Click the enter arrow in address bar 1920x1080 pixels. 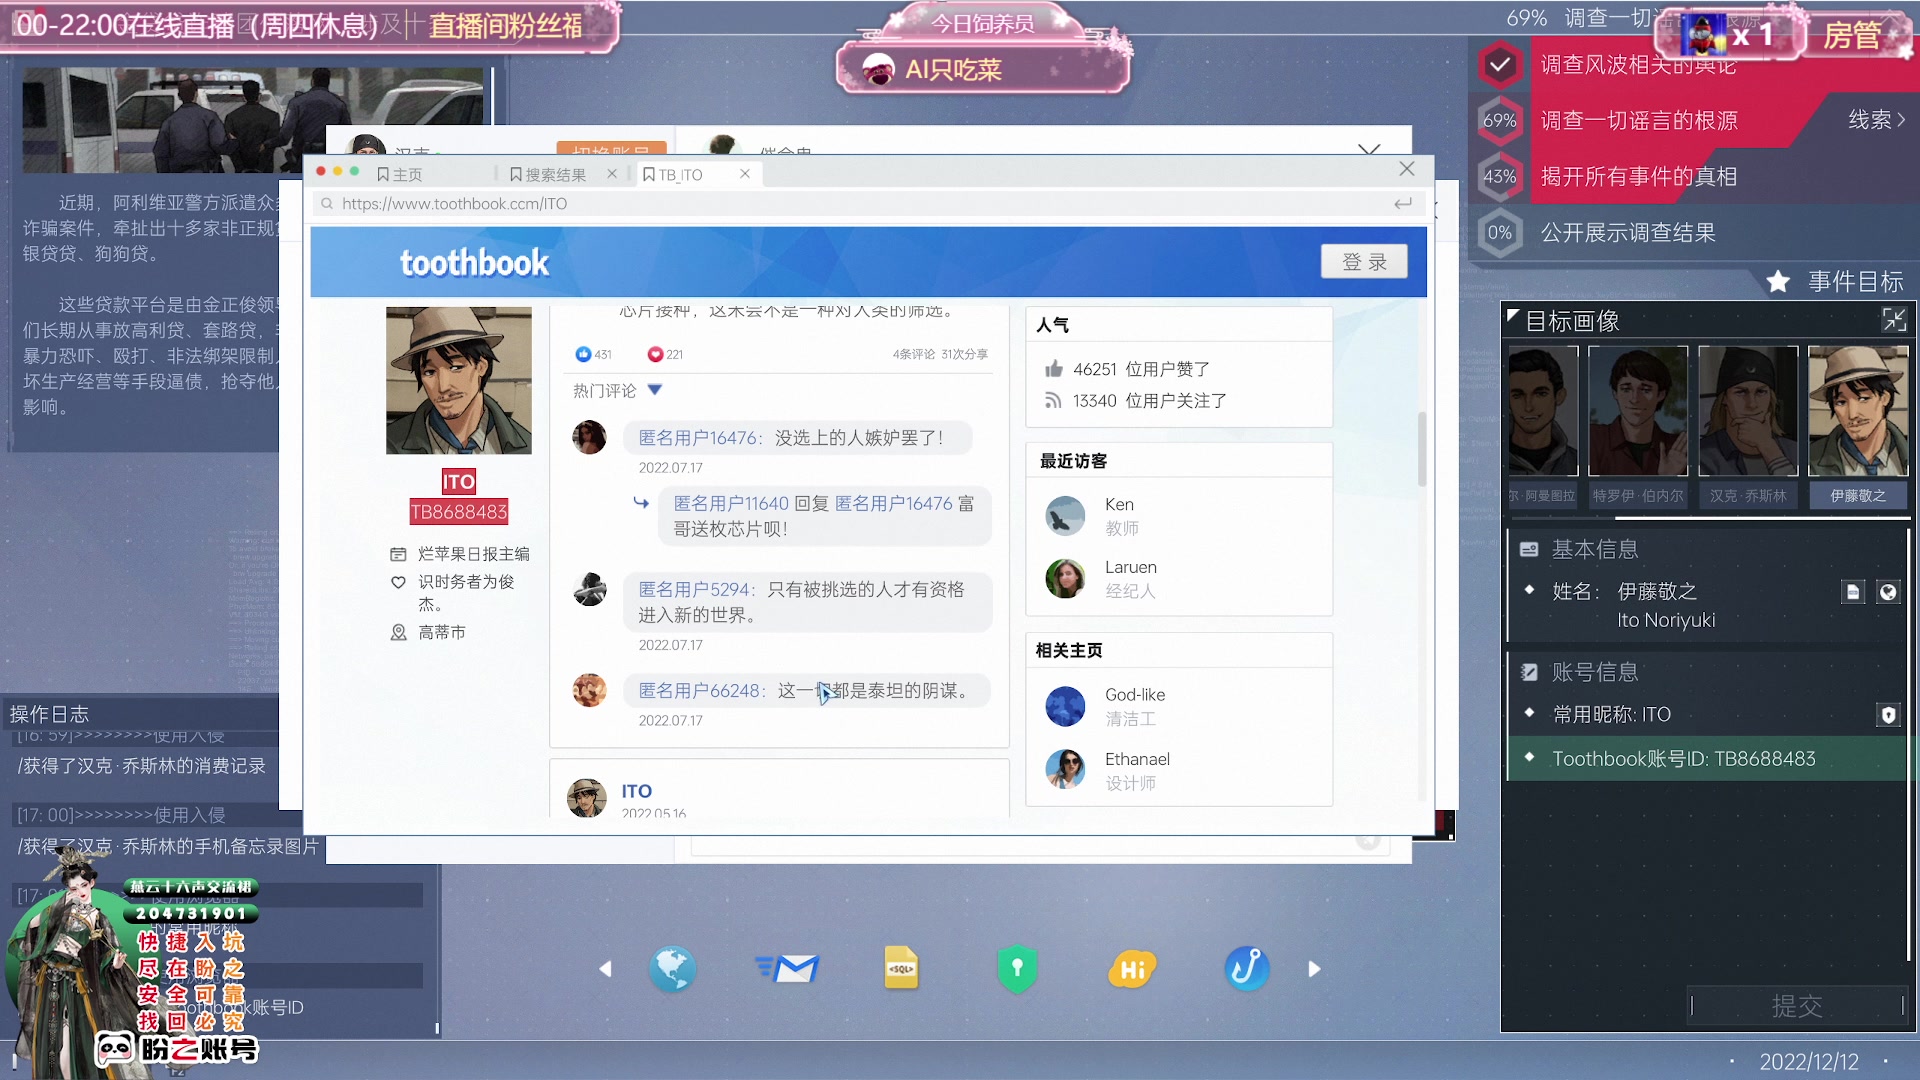(1403, 204)
